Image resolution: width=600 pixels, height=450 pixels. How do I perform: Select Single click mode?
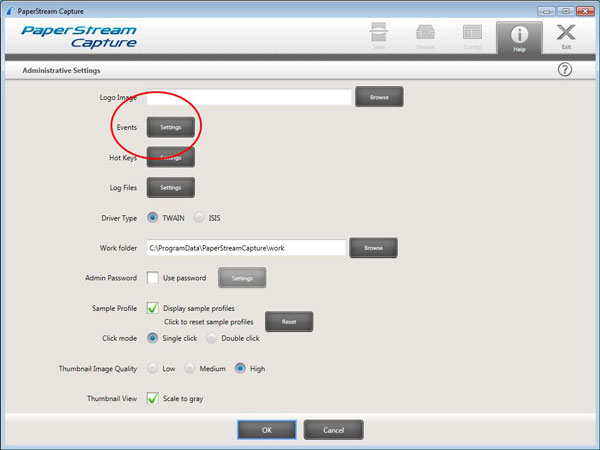click(152, 338)
